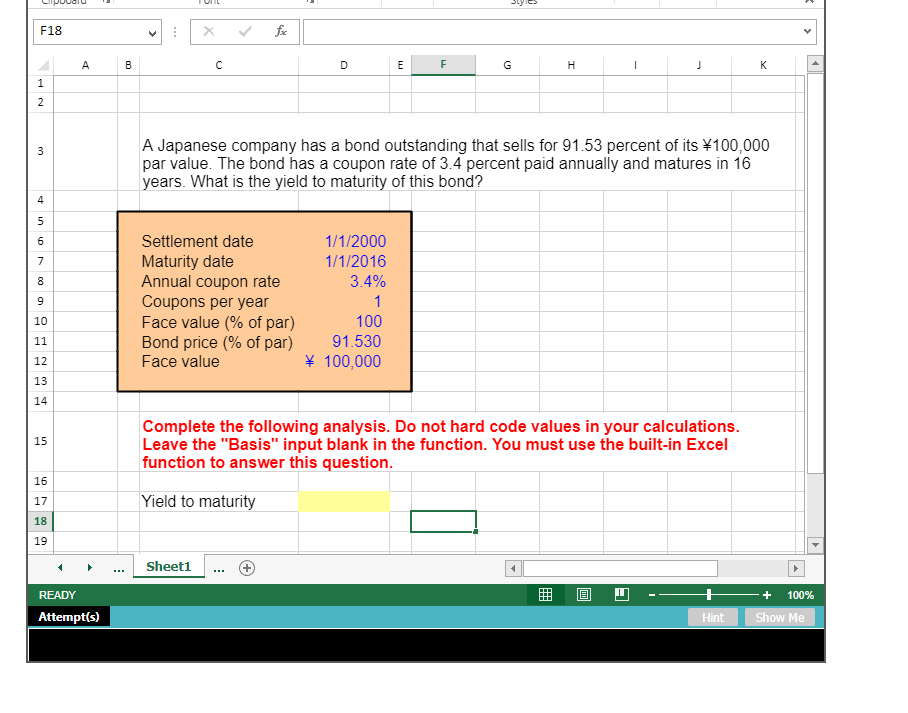Select the yellow input cell for Yield to maturity
The height and width of the screenshot is (713, 908).
point(344,501)
